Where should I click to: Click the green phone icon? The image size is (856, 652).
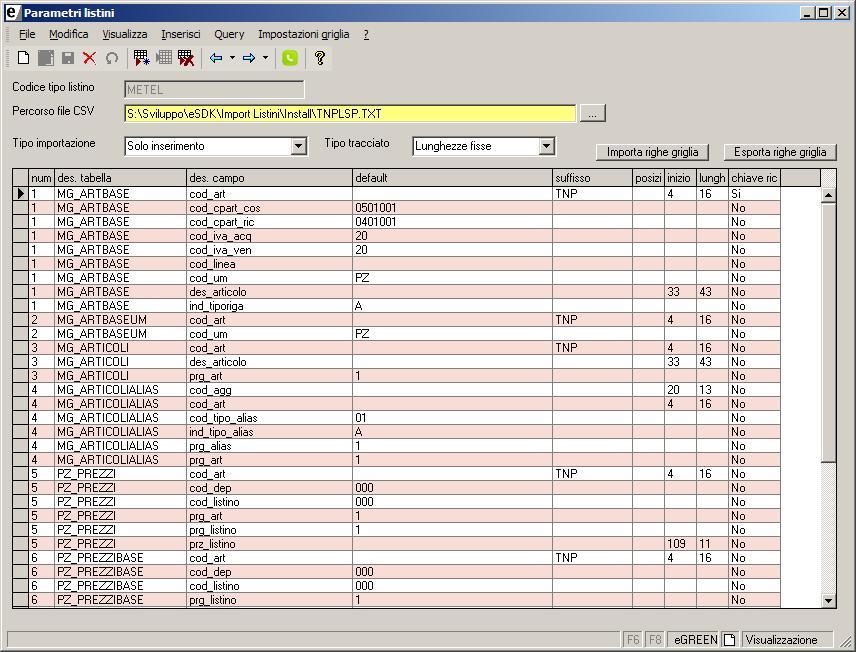click(x=290, y=58)
